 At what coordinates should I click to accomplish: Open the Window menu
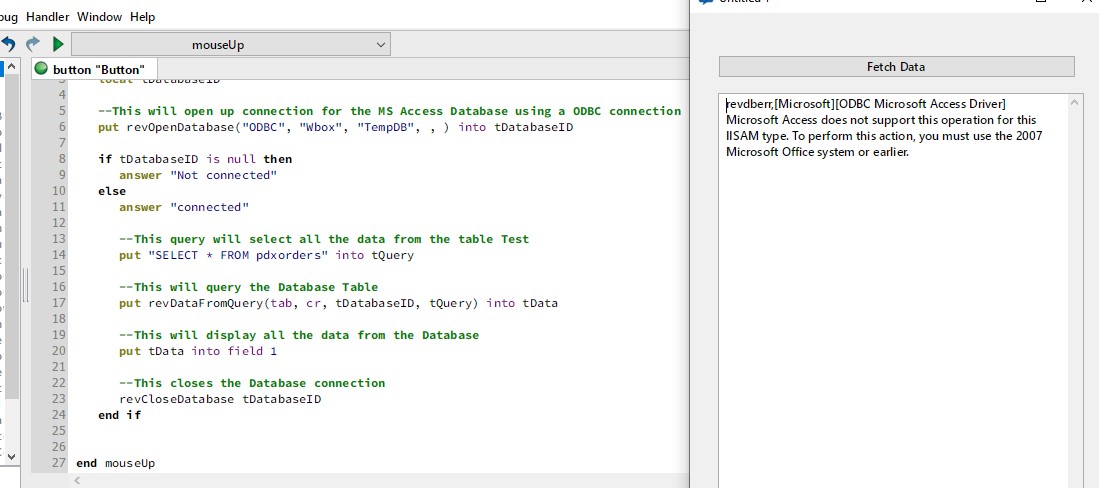[99, 17]
